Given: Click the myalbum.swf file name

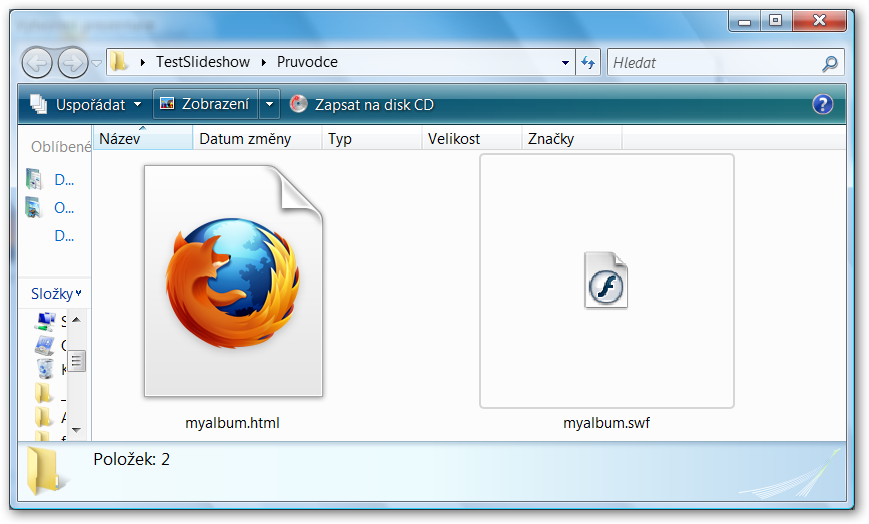Looking at the screenshot, I should click(x=606, y=423).
